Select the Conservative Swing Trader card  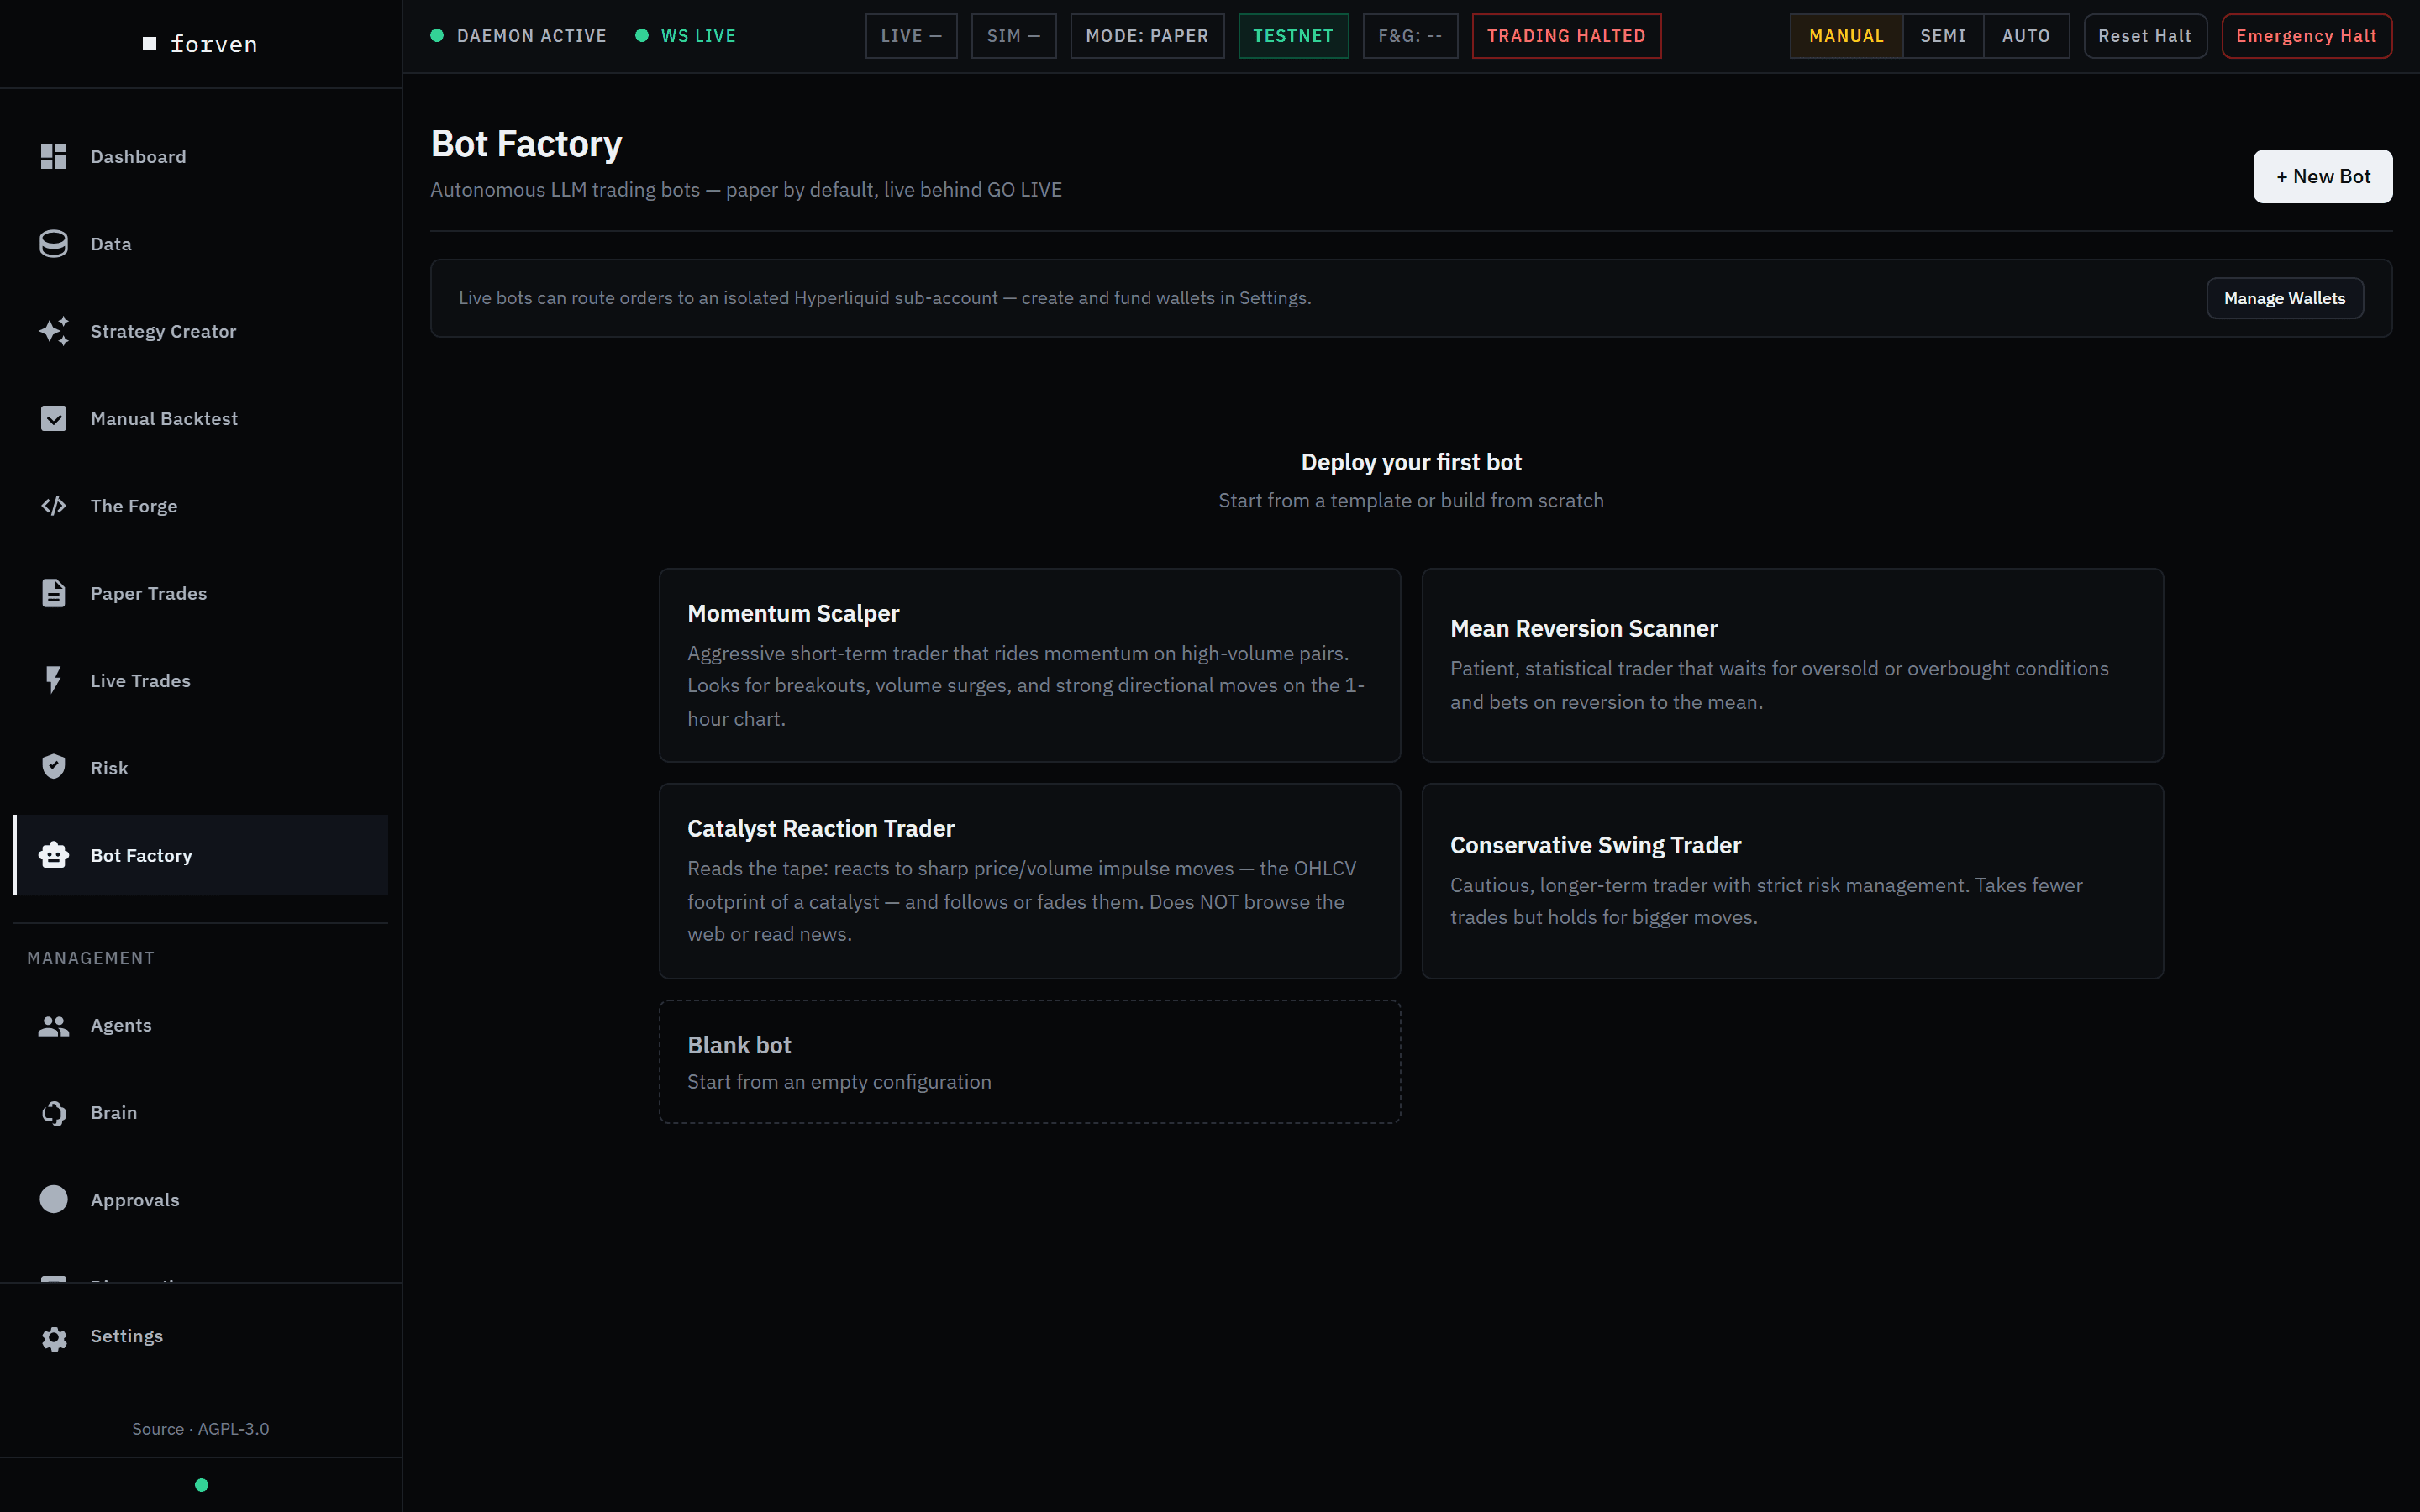1792,881
